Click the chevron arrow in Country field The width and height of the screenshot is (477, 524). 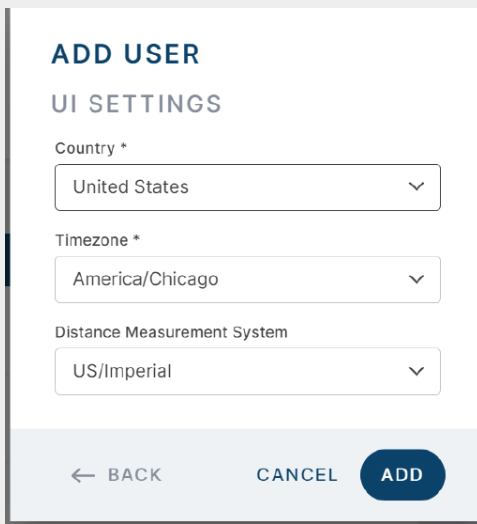click(416, 186)
